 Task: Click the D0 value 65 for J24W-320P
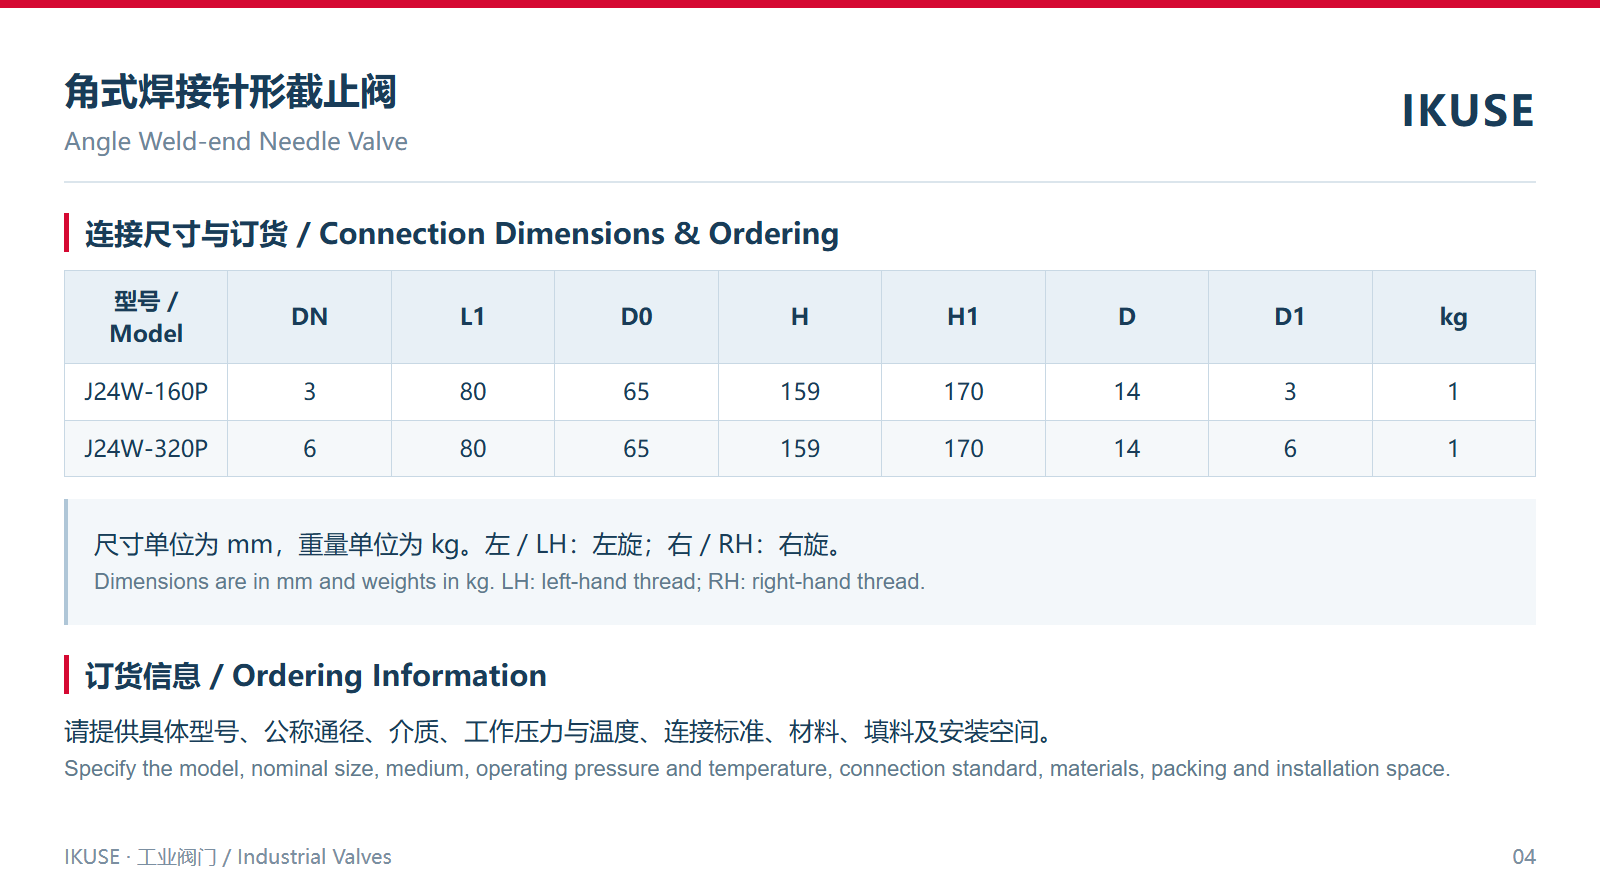[x=636, y=449]
